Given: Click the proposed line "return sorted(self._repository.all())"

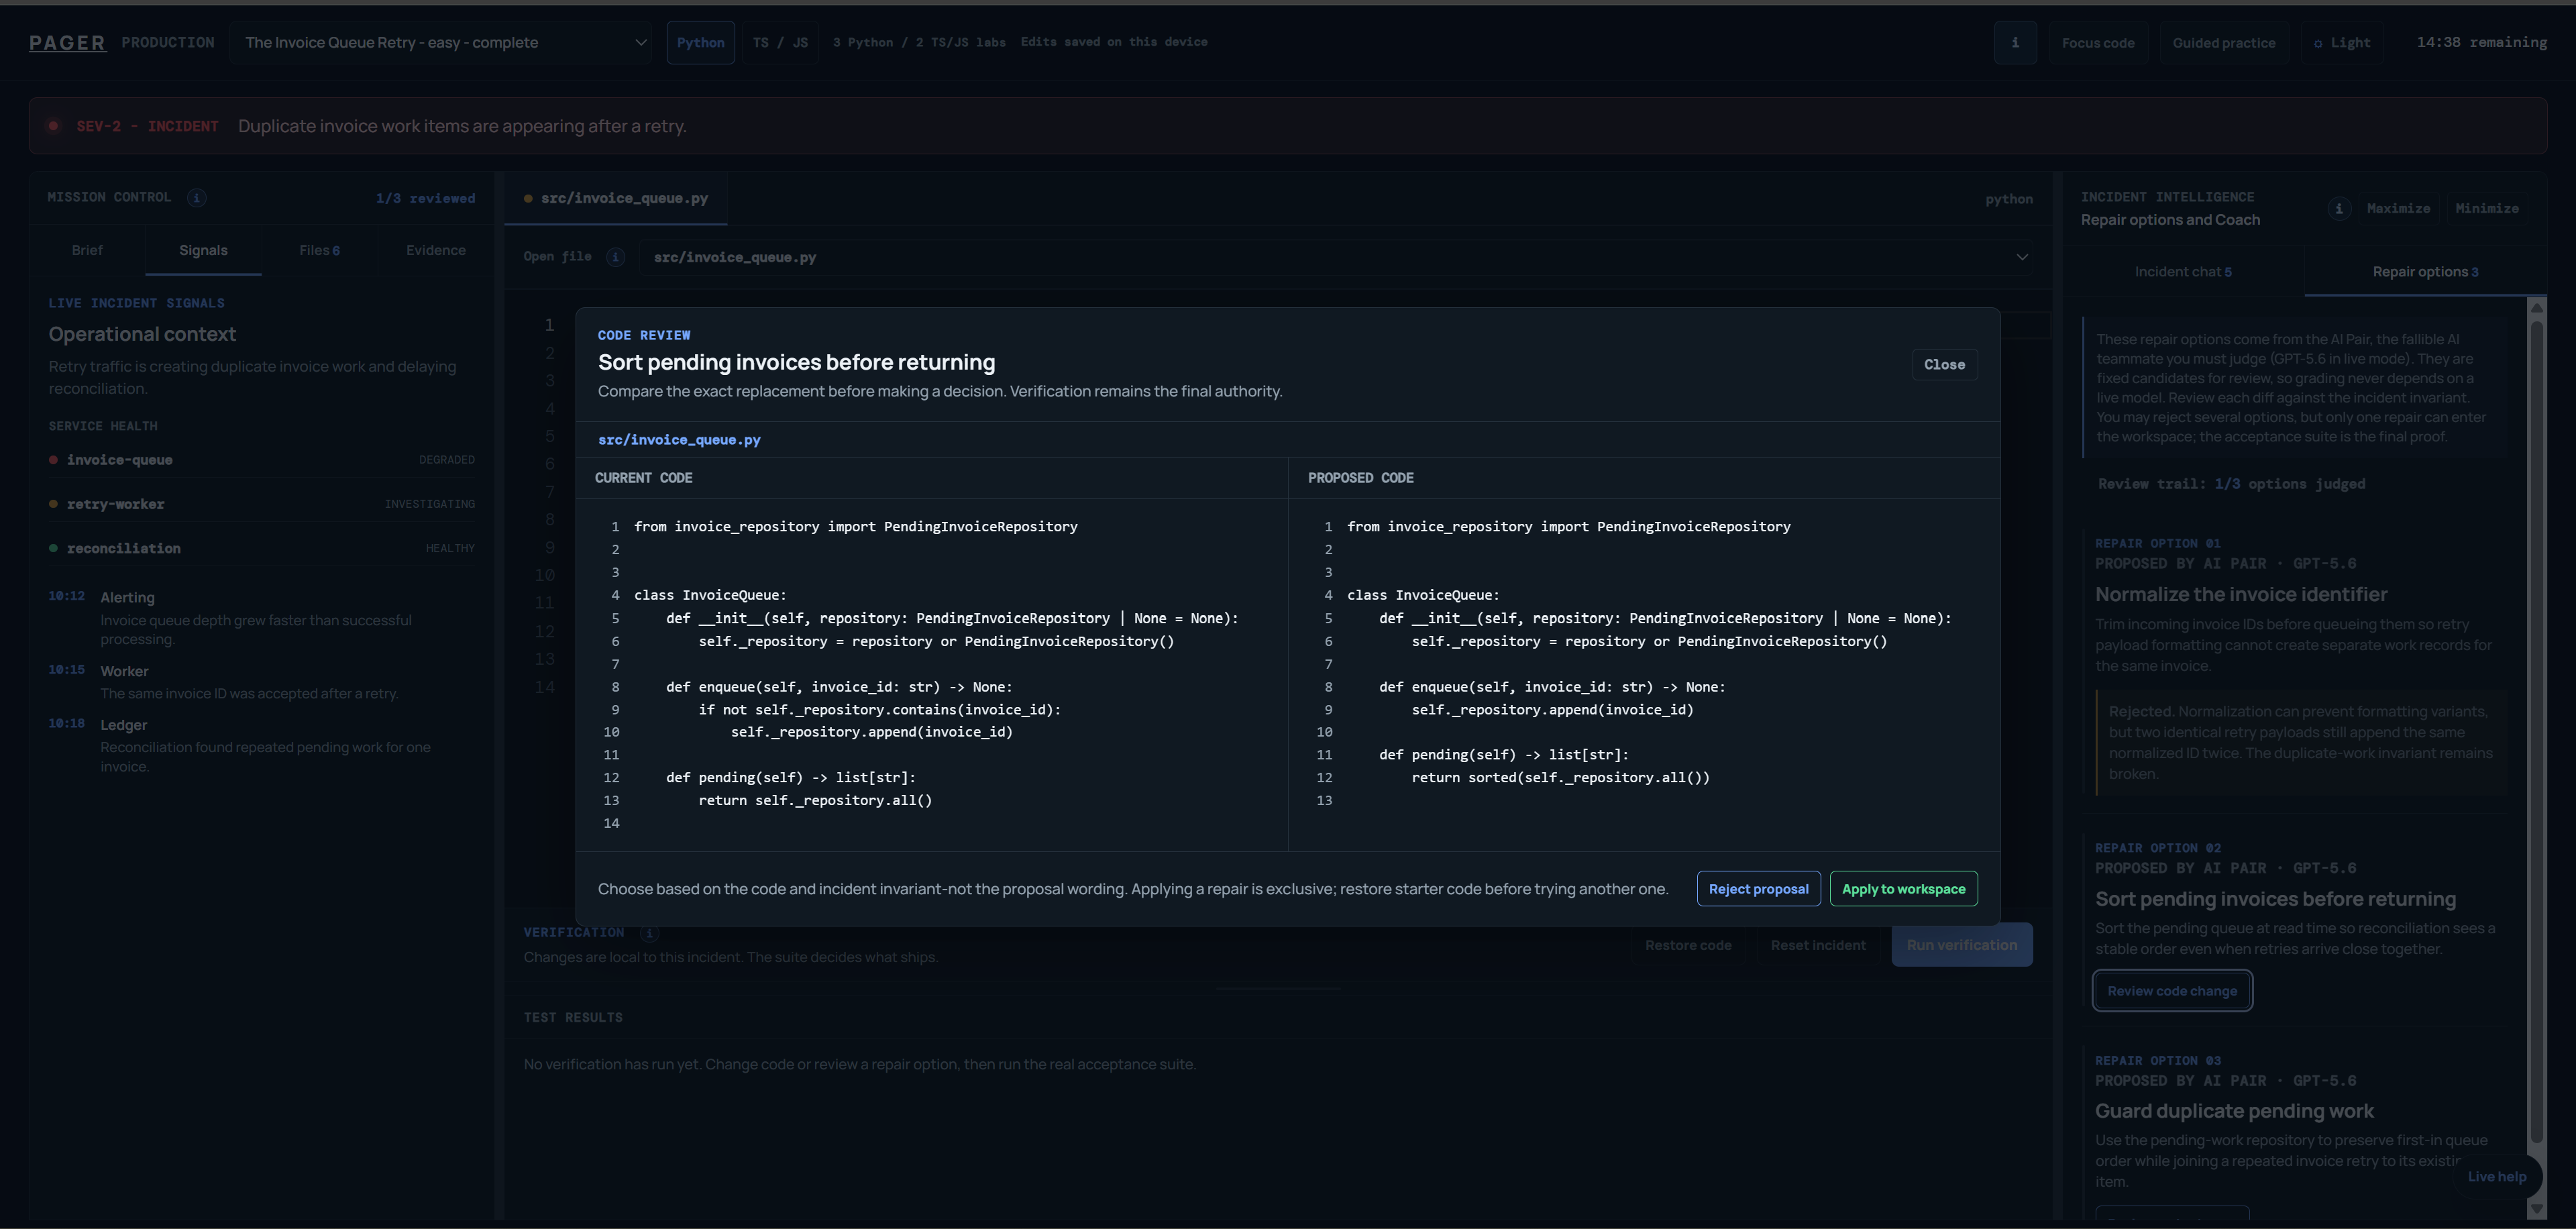Looking at the screenshot, I should pos(1560,777).
